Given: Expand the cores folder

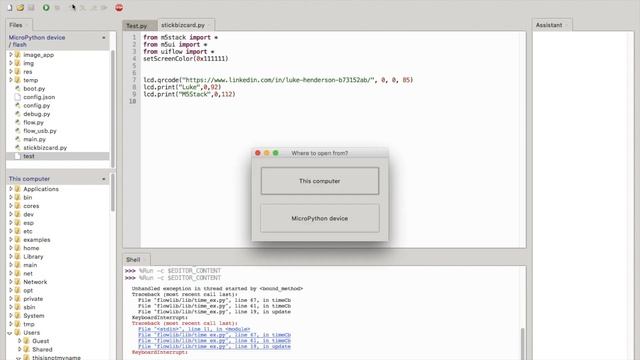Looking at the screenshot, I should click(x=11, y=206).
